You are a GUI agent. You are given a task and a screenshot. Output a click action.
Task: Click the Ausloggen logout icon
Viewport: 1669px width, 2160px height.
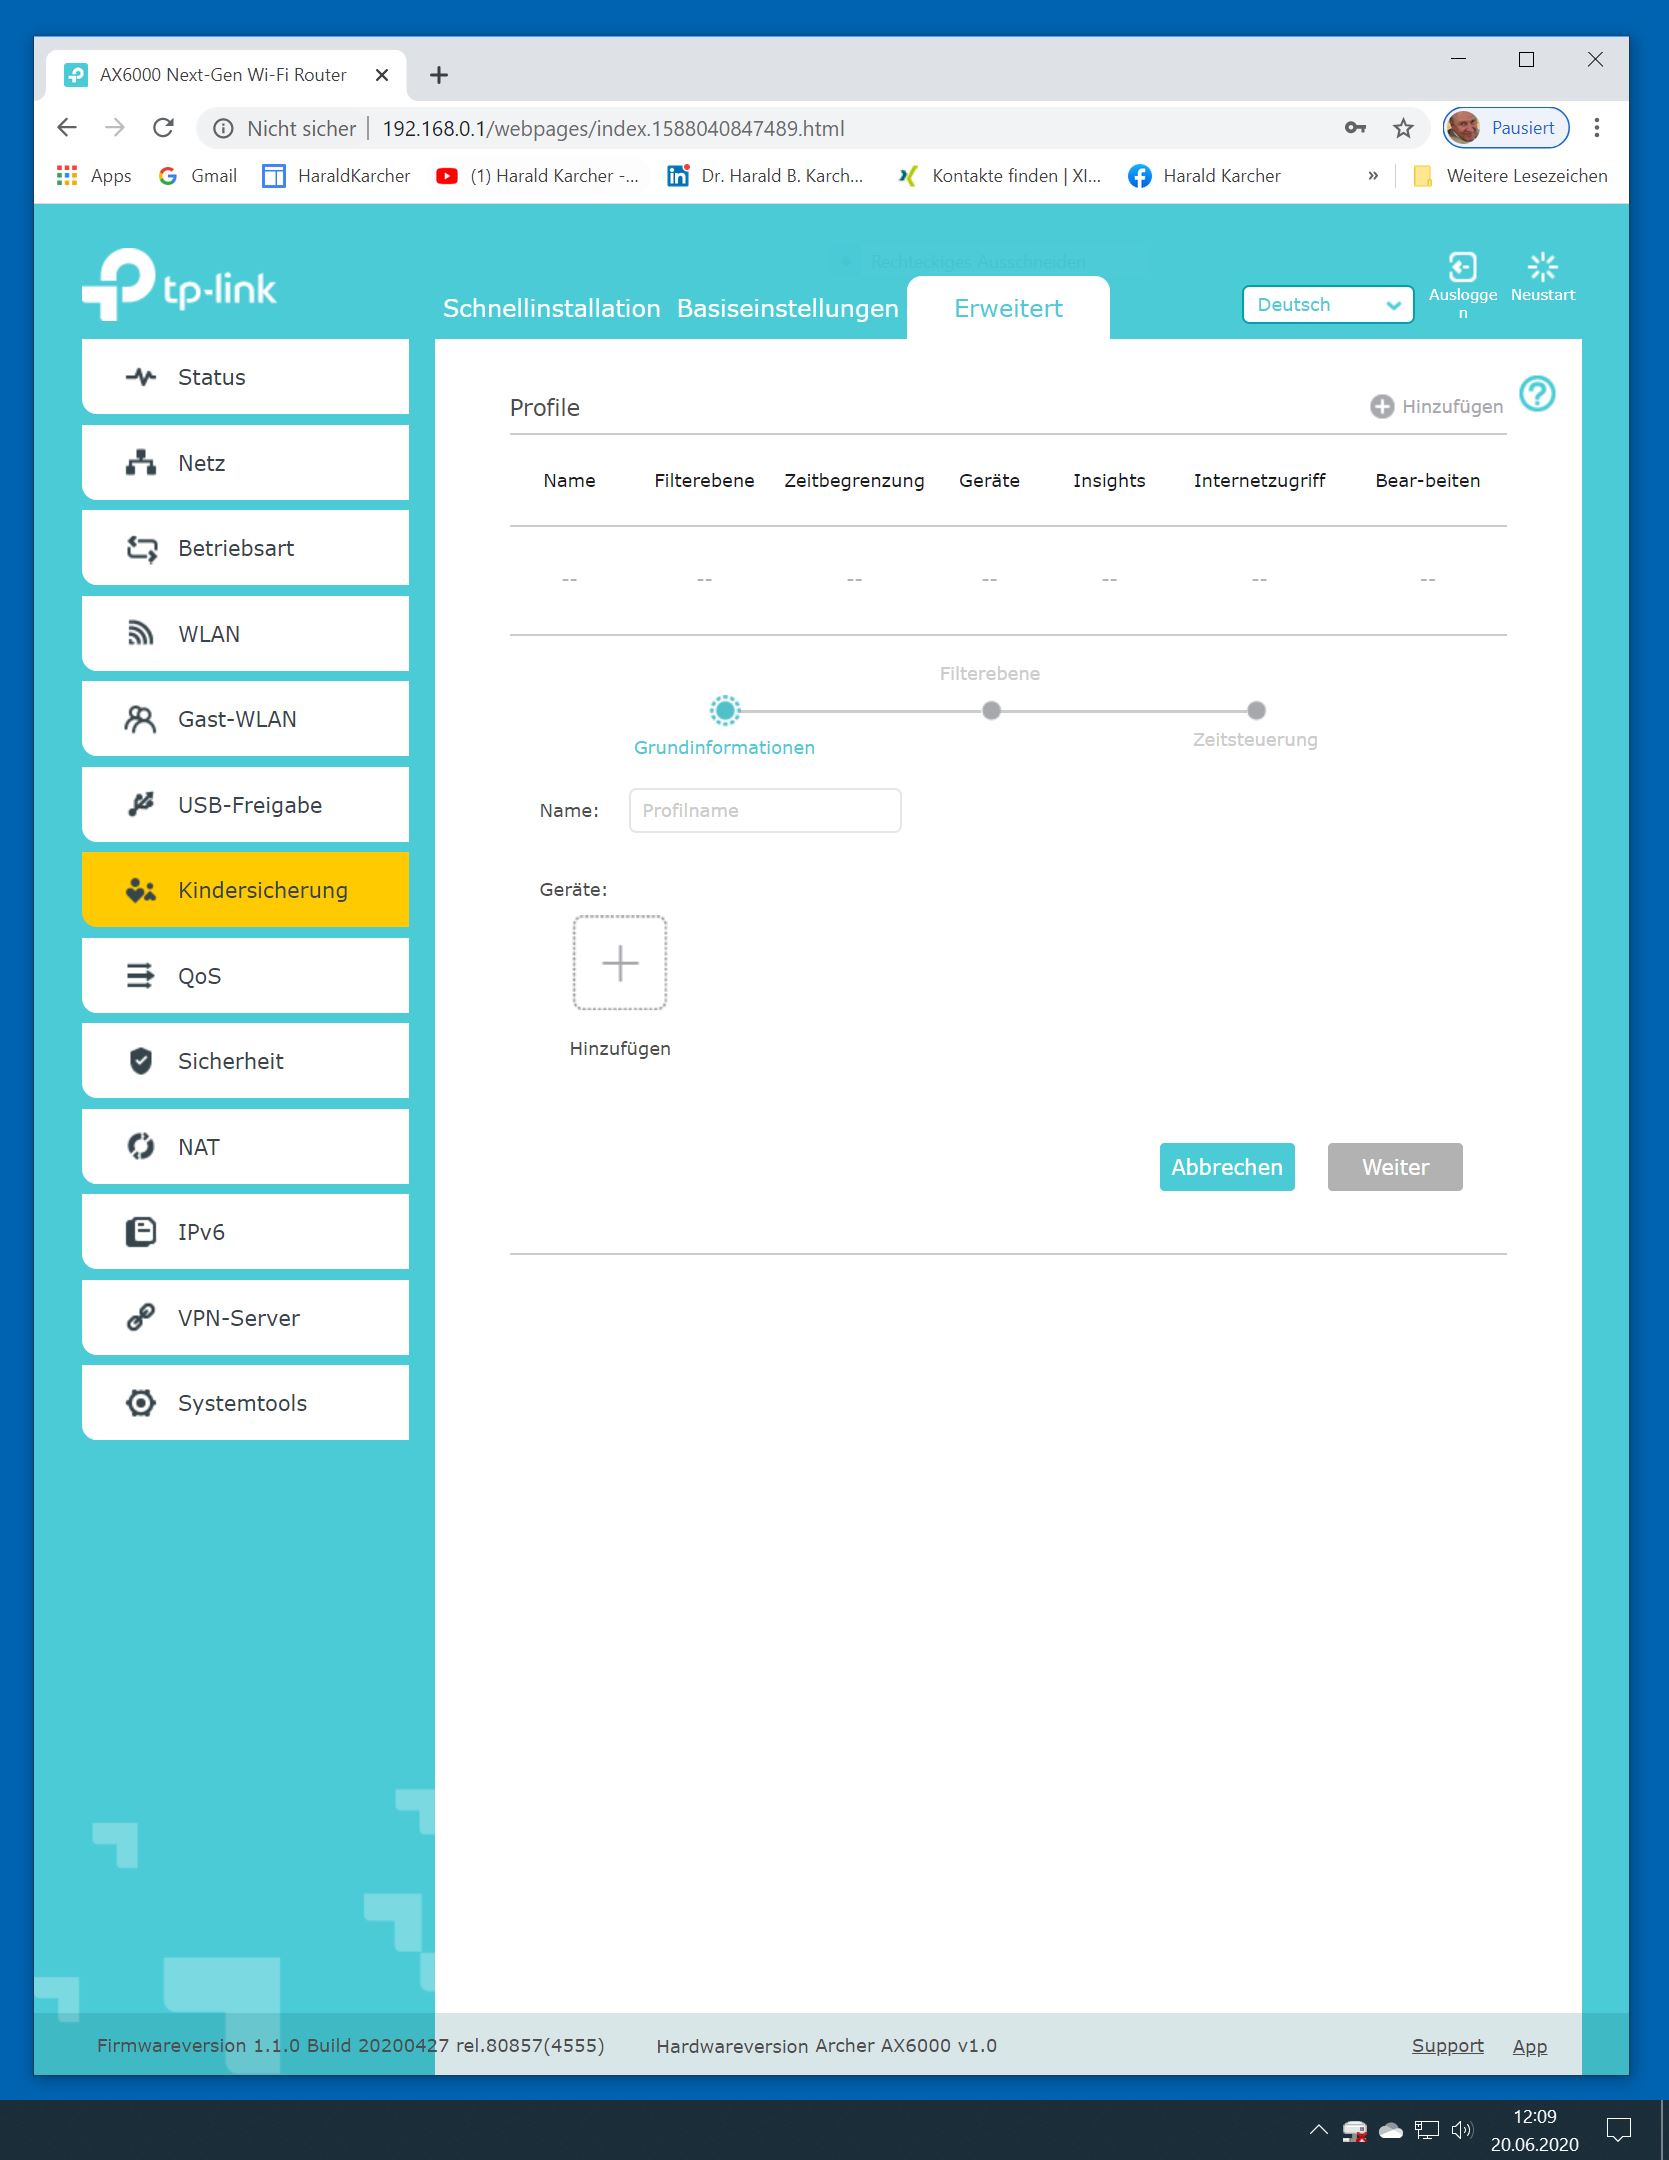pos(1463,267)
